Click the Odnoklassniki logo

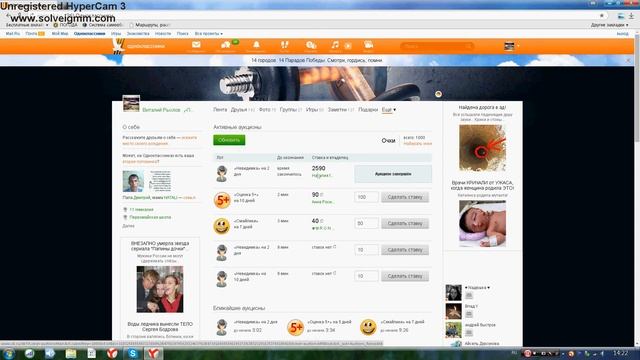[139, 46]
